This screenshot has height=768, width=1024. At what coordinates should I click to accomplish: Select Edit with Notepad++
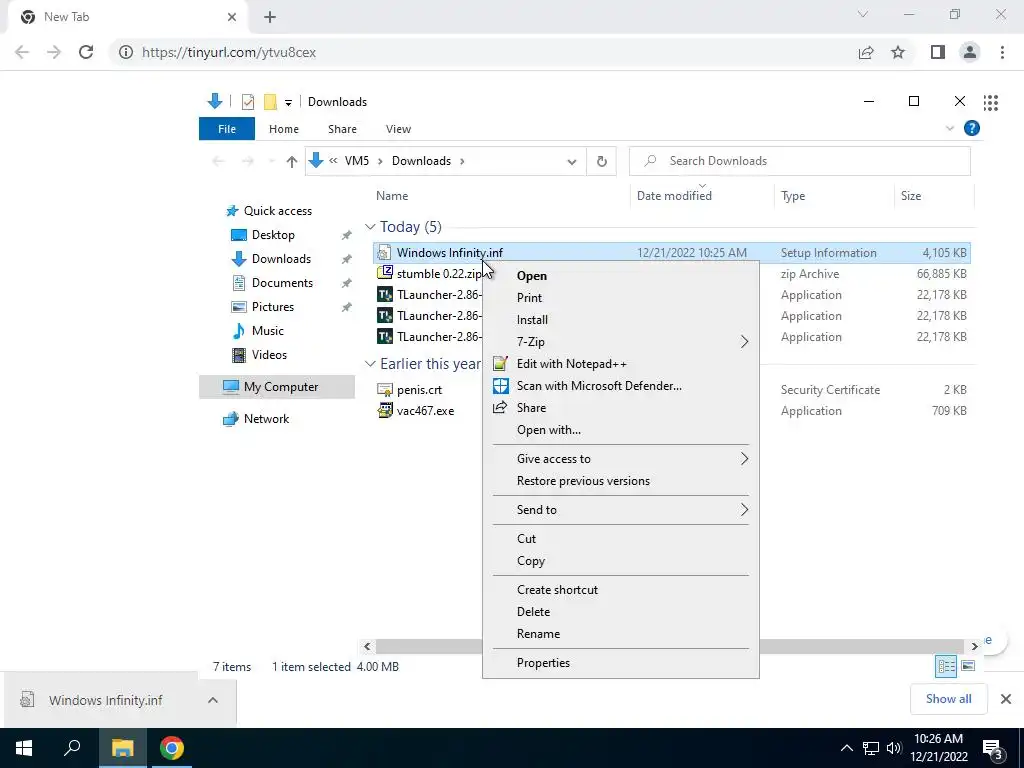[620, 364]
